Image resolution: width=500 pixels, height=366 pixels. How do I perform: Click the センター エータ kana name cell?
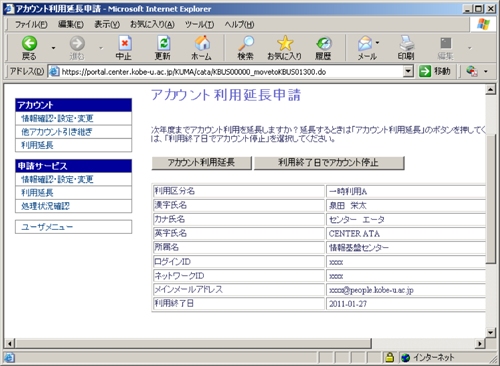point(406,219)
